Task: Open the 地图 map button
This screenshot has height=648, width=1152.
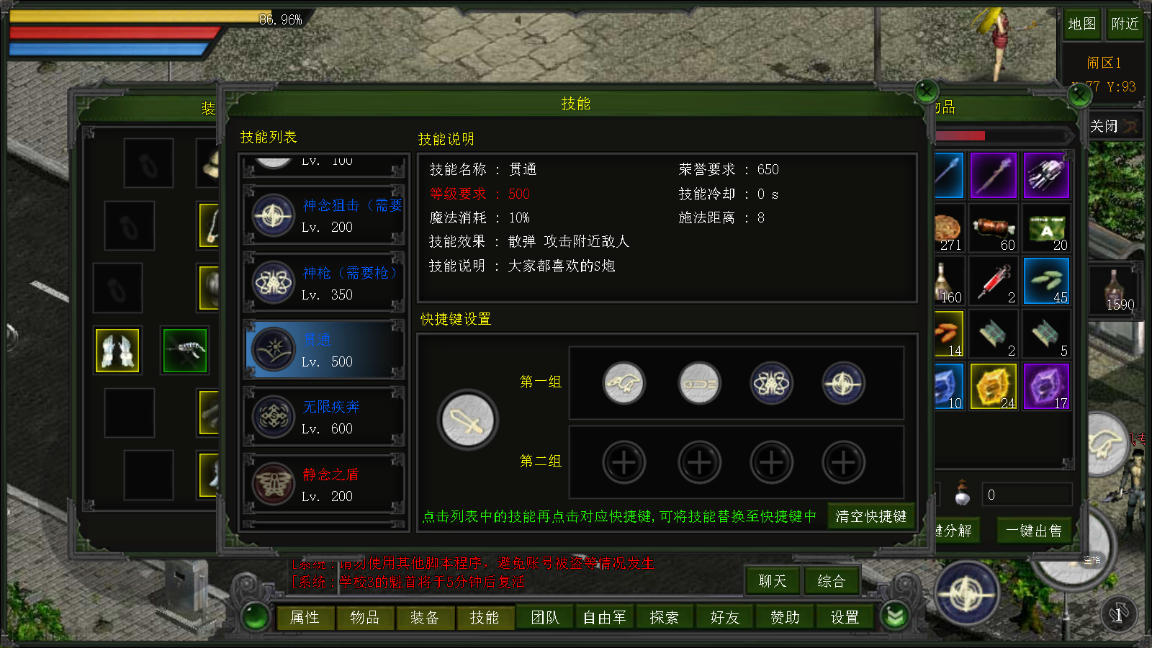Action: point(1082,24)
